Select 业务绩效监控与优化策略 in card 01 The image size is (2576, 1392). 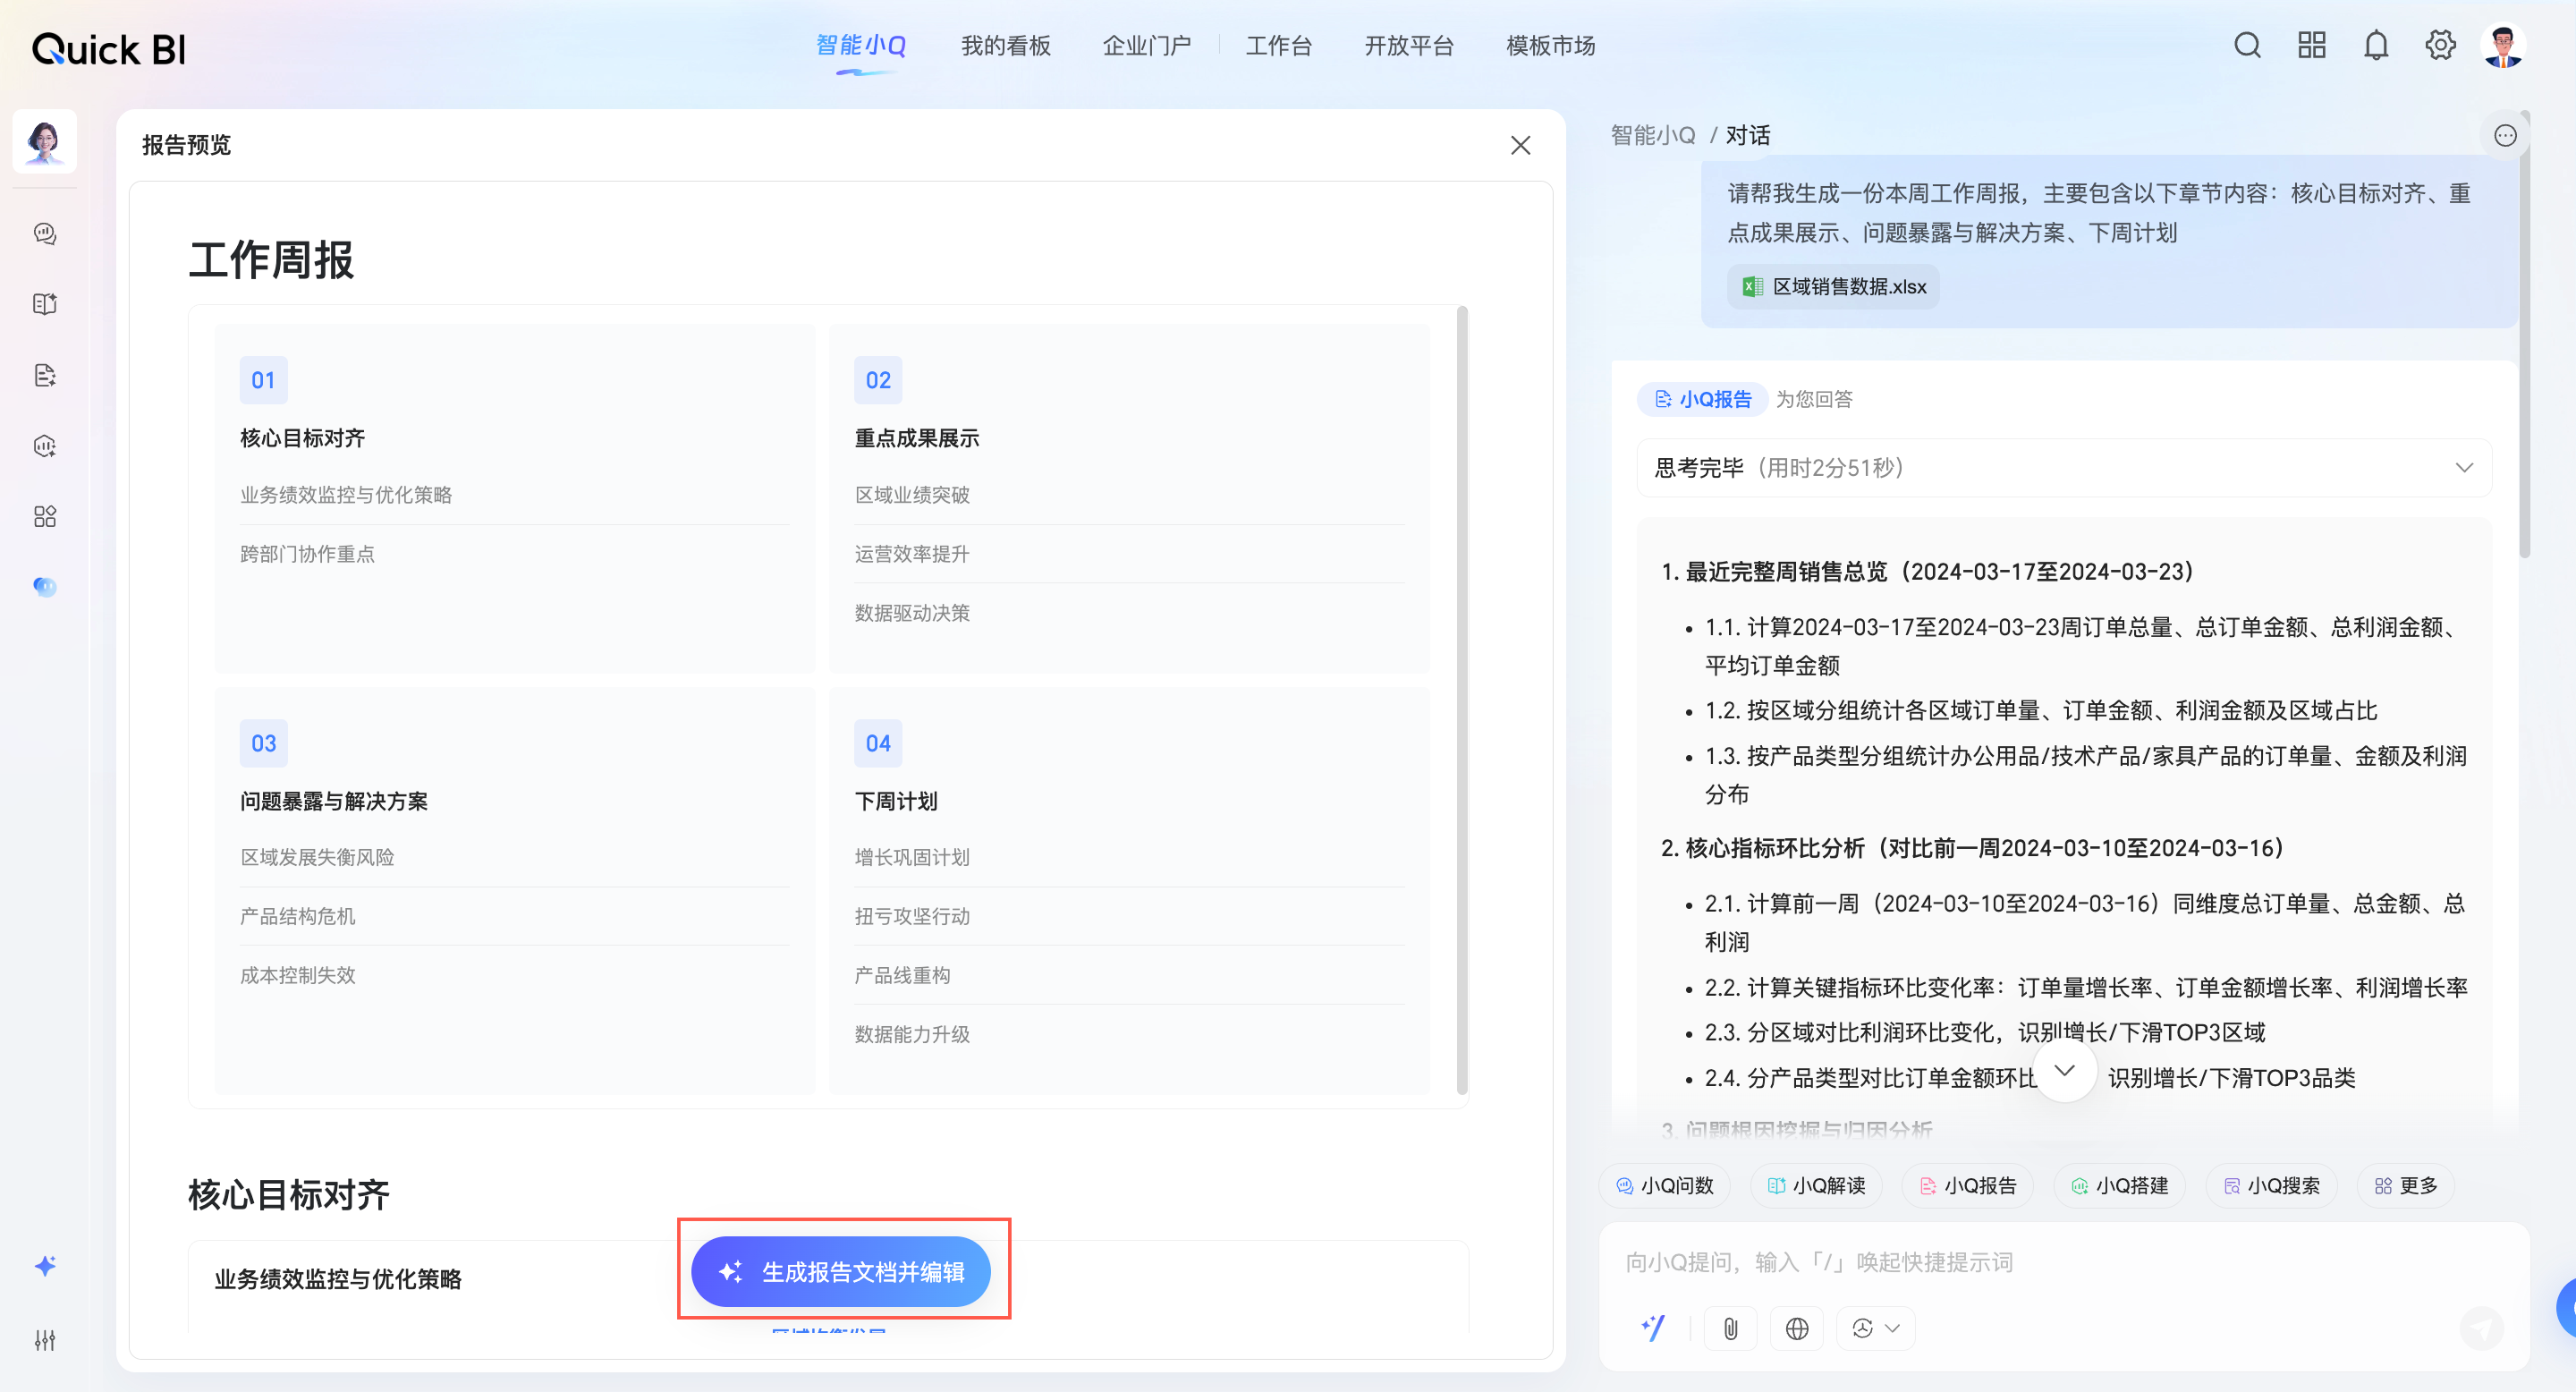pos(346,495)
